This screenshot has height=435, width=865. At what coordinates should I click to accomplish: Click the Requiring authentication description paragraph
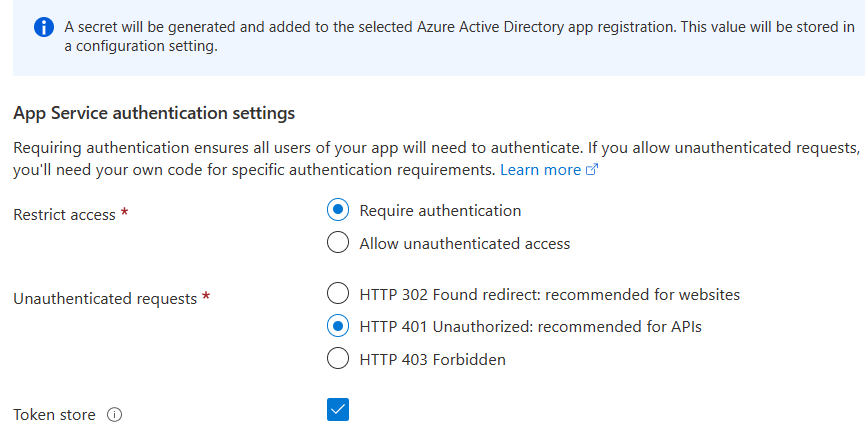click(430, 159)
